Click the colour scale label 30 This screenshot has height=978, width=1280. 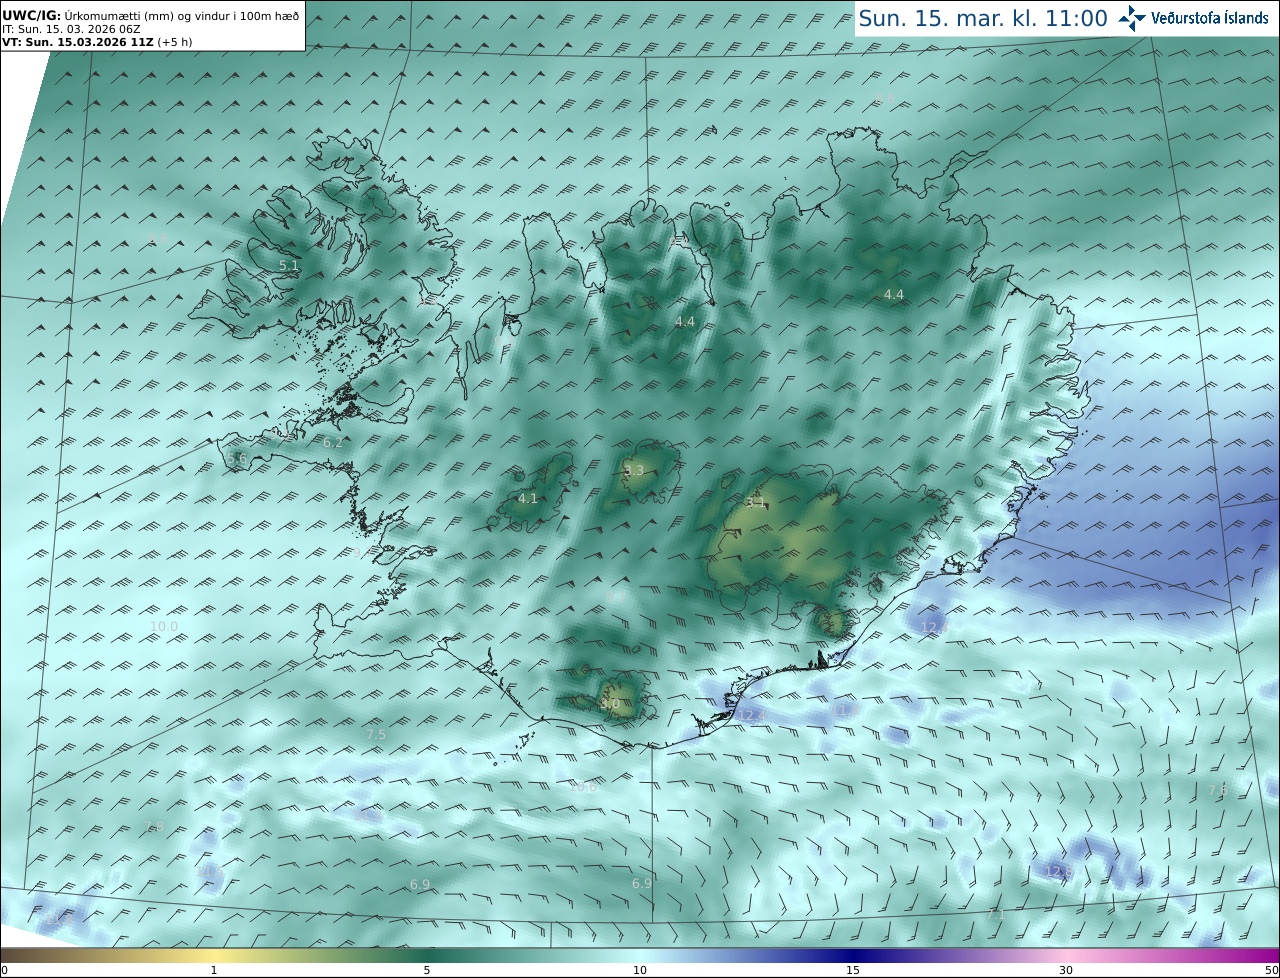(x=1066, y=970)
